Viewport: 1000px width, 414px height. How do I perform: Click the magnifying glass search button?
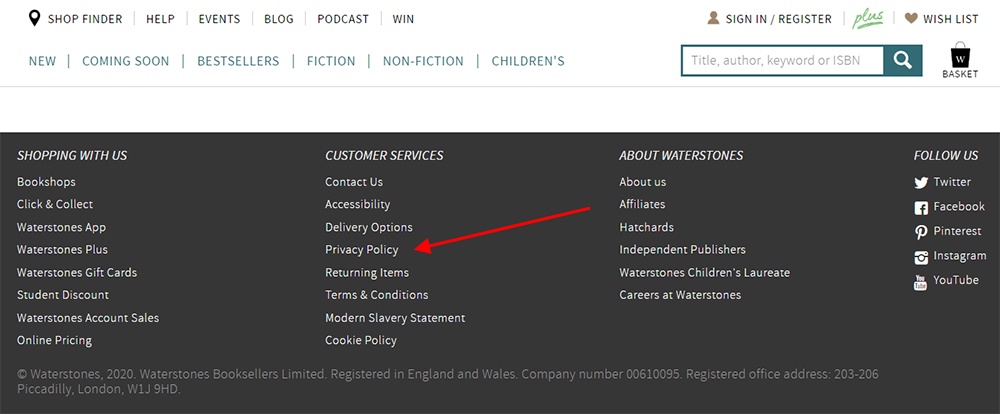(902, 61)
